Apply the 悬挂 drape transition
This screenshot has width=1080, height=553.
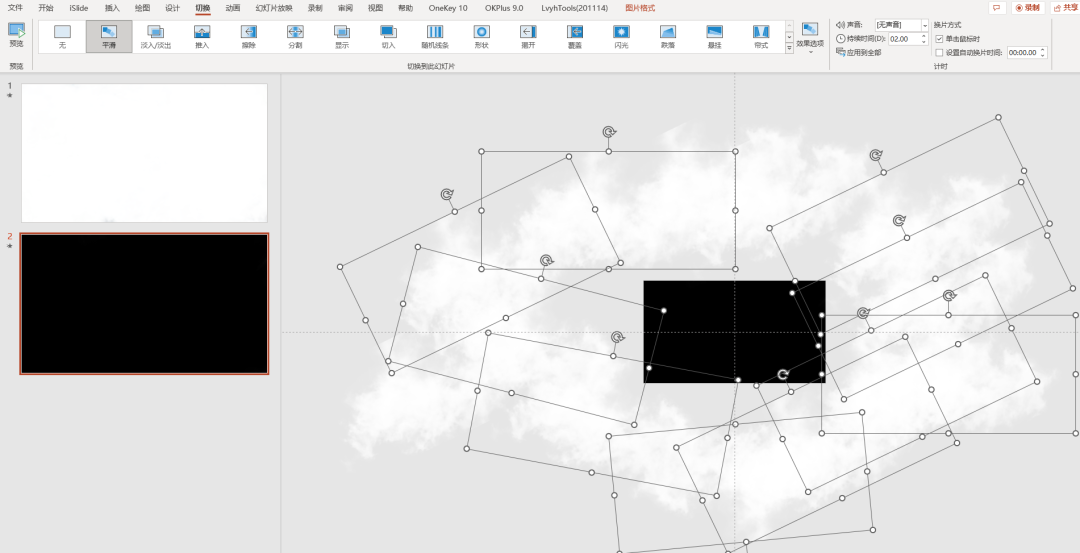(x=714, y=36)
